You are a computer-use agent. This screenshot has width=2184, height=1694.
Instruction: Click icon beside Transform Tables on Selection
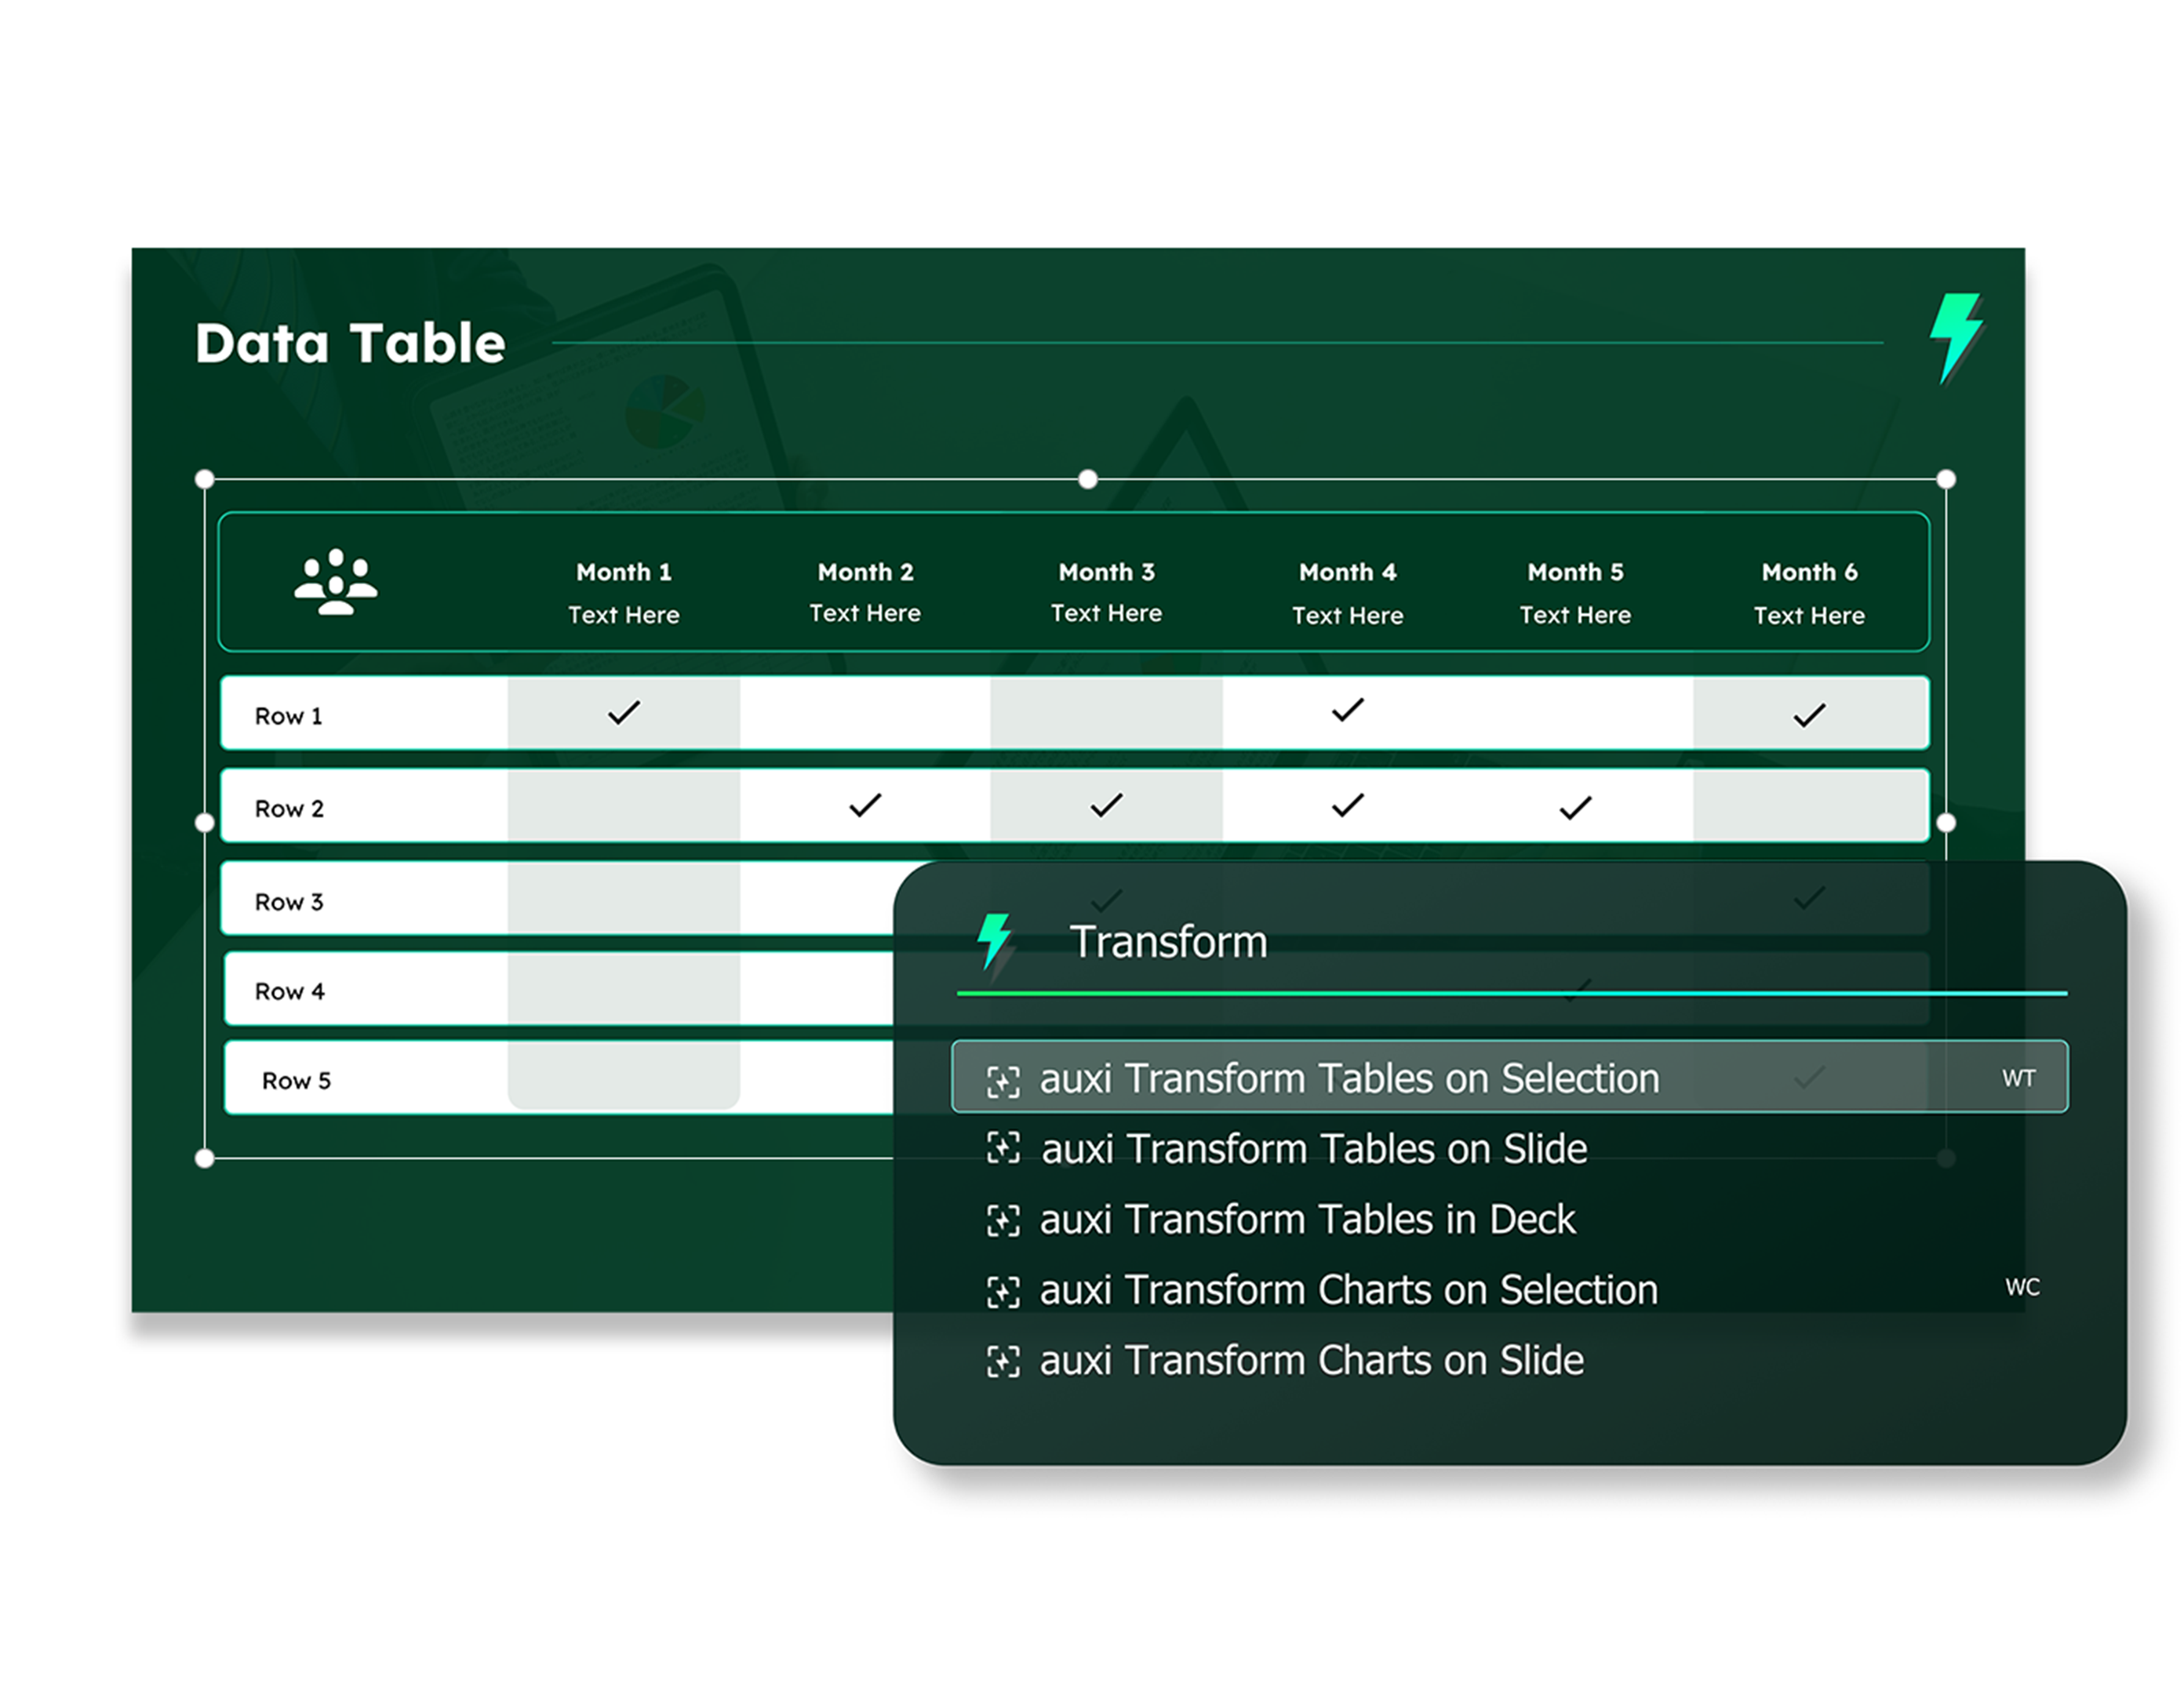pyautogui.click(x=1003, y=1081)
